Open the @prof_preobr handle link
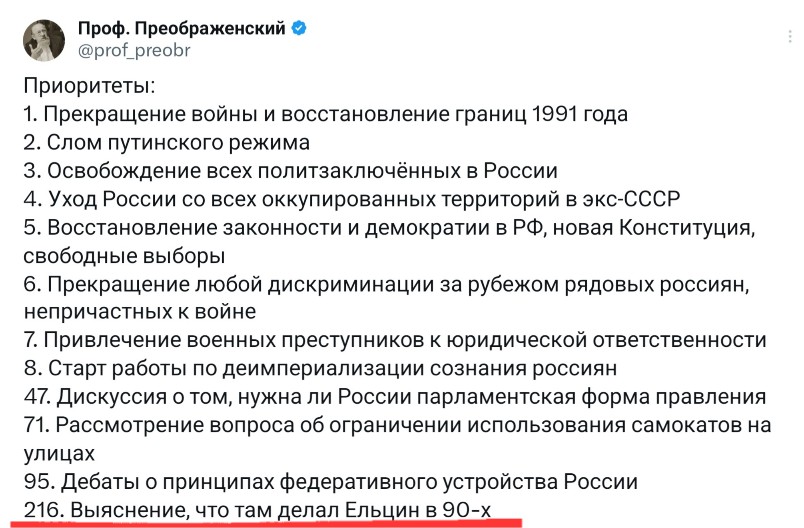The width and height of the screenshot is (804, 528). (134, 50)
